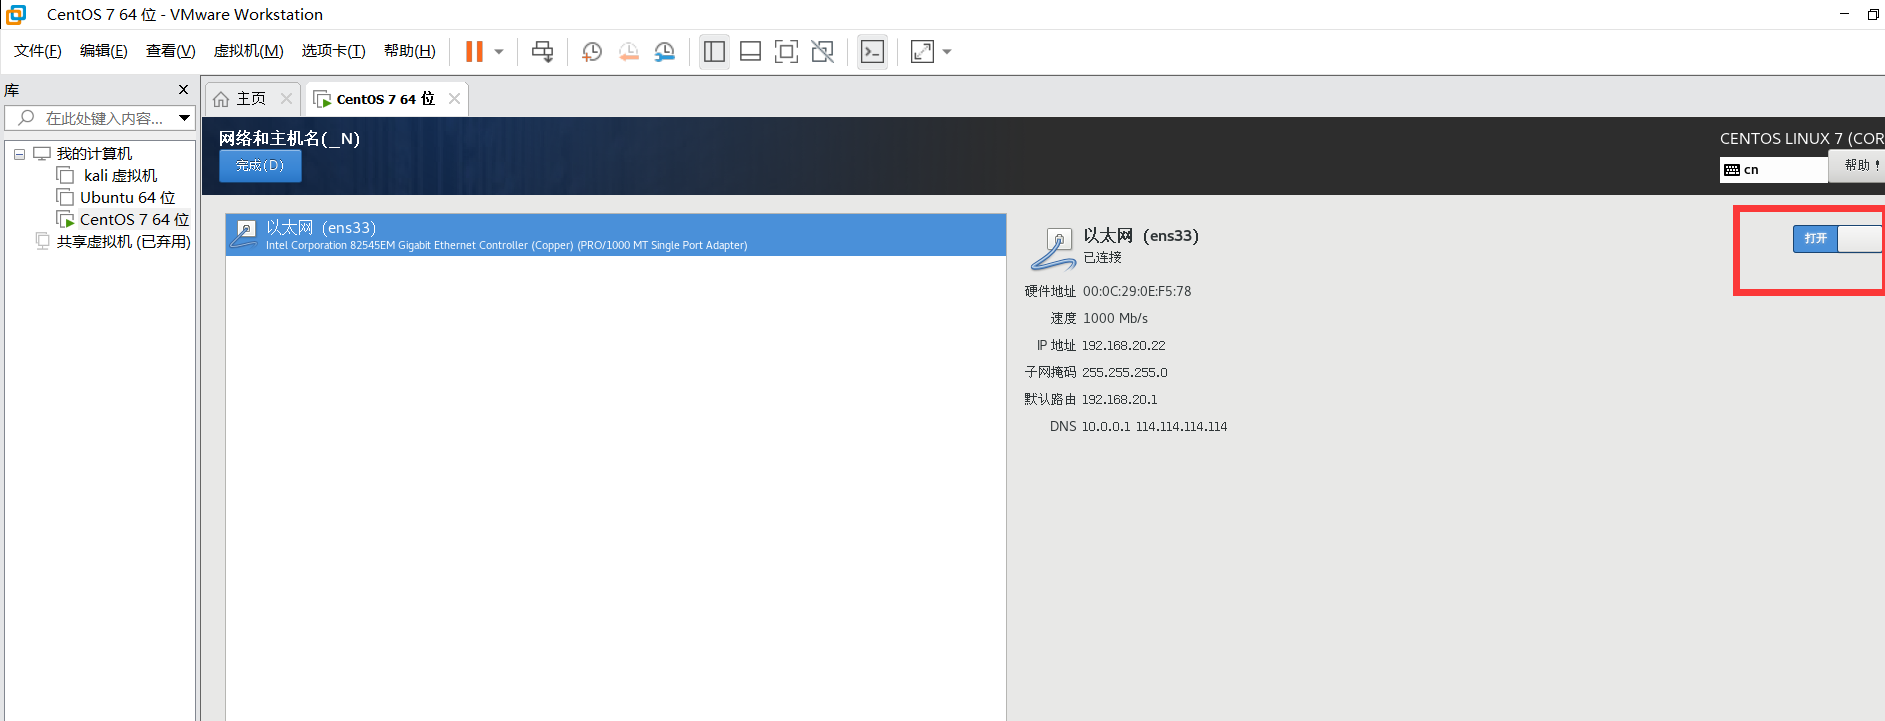Click the speed value 1000 Mb/s
1885x721 pixels.
click(1115, 319)
